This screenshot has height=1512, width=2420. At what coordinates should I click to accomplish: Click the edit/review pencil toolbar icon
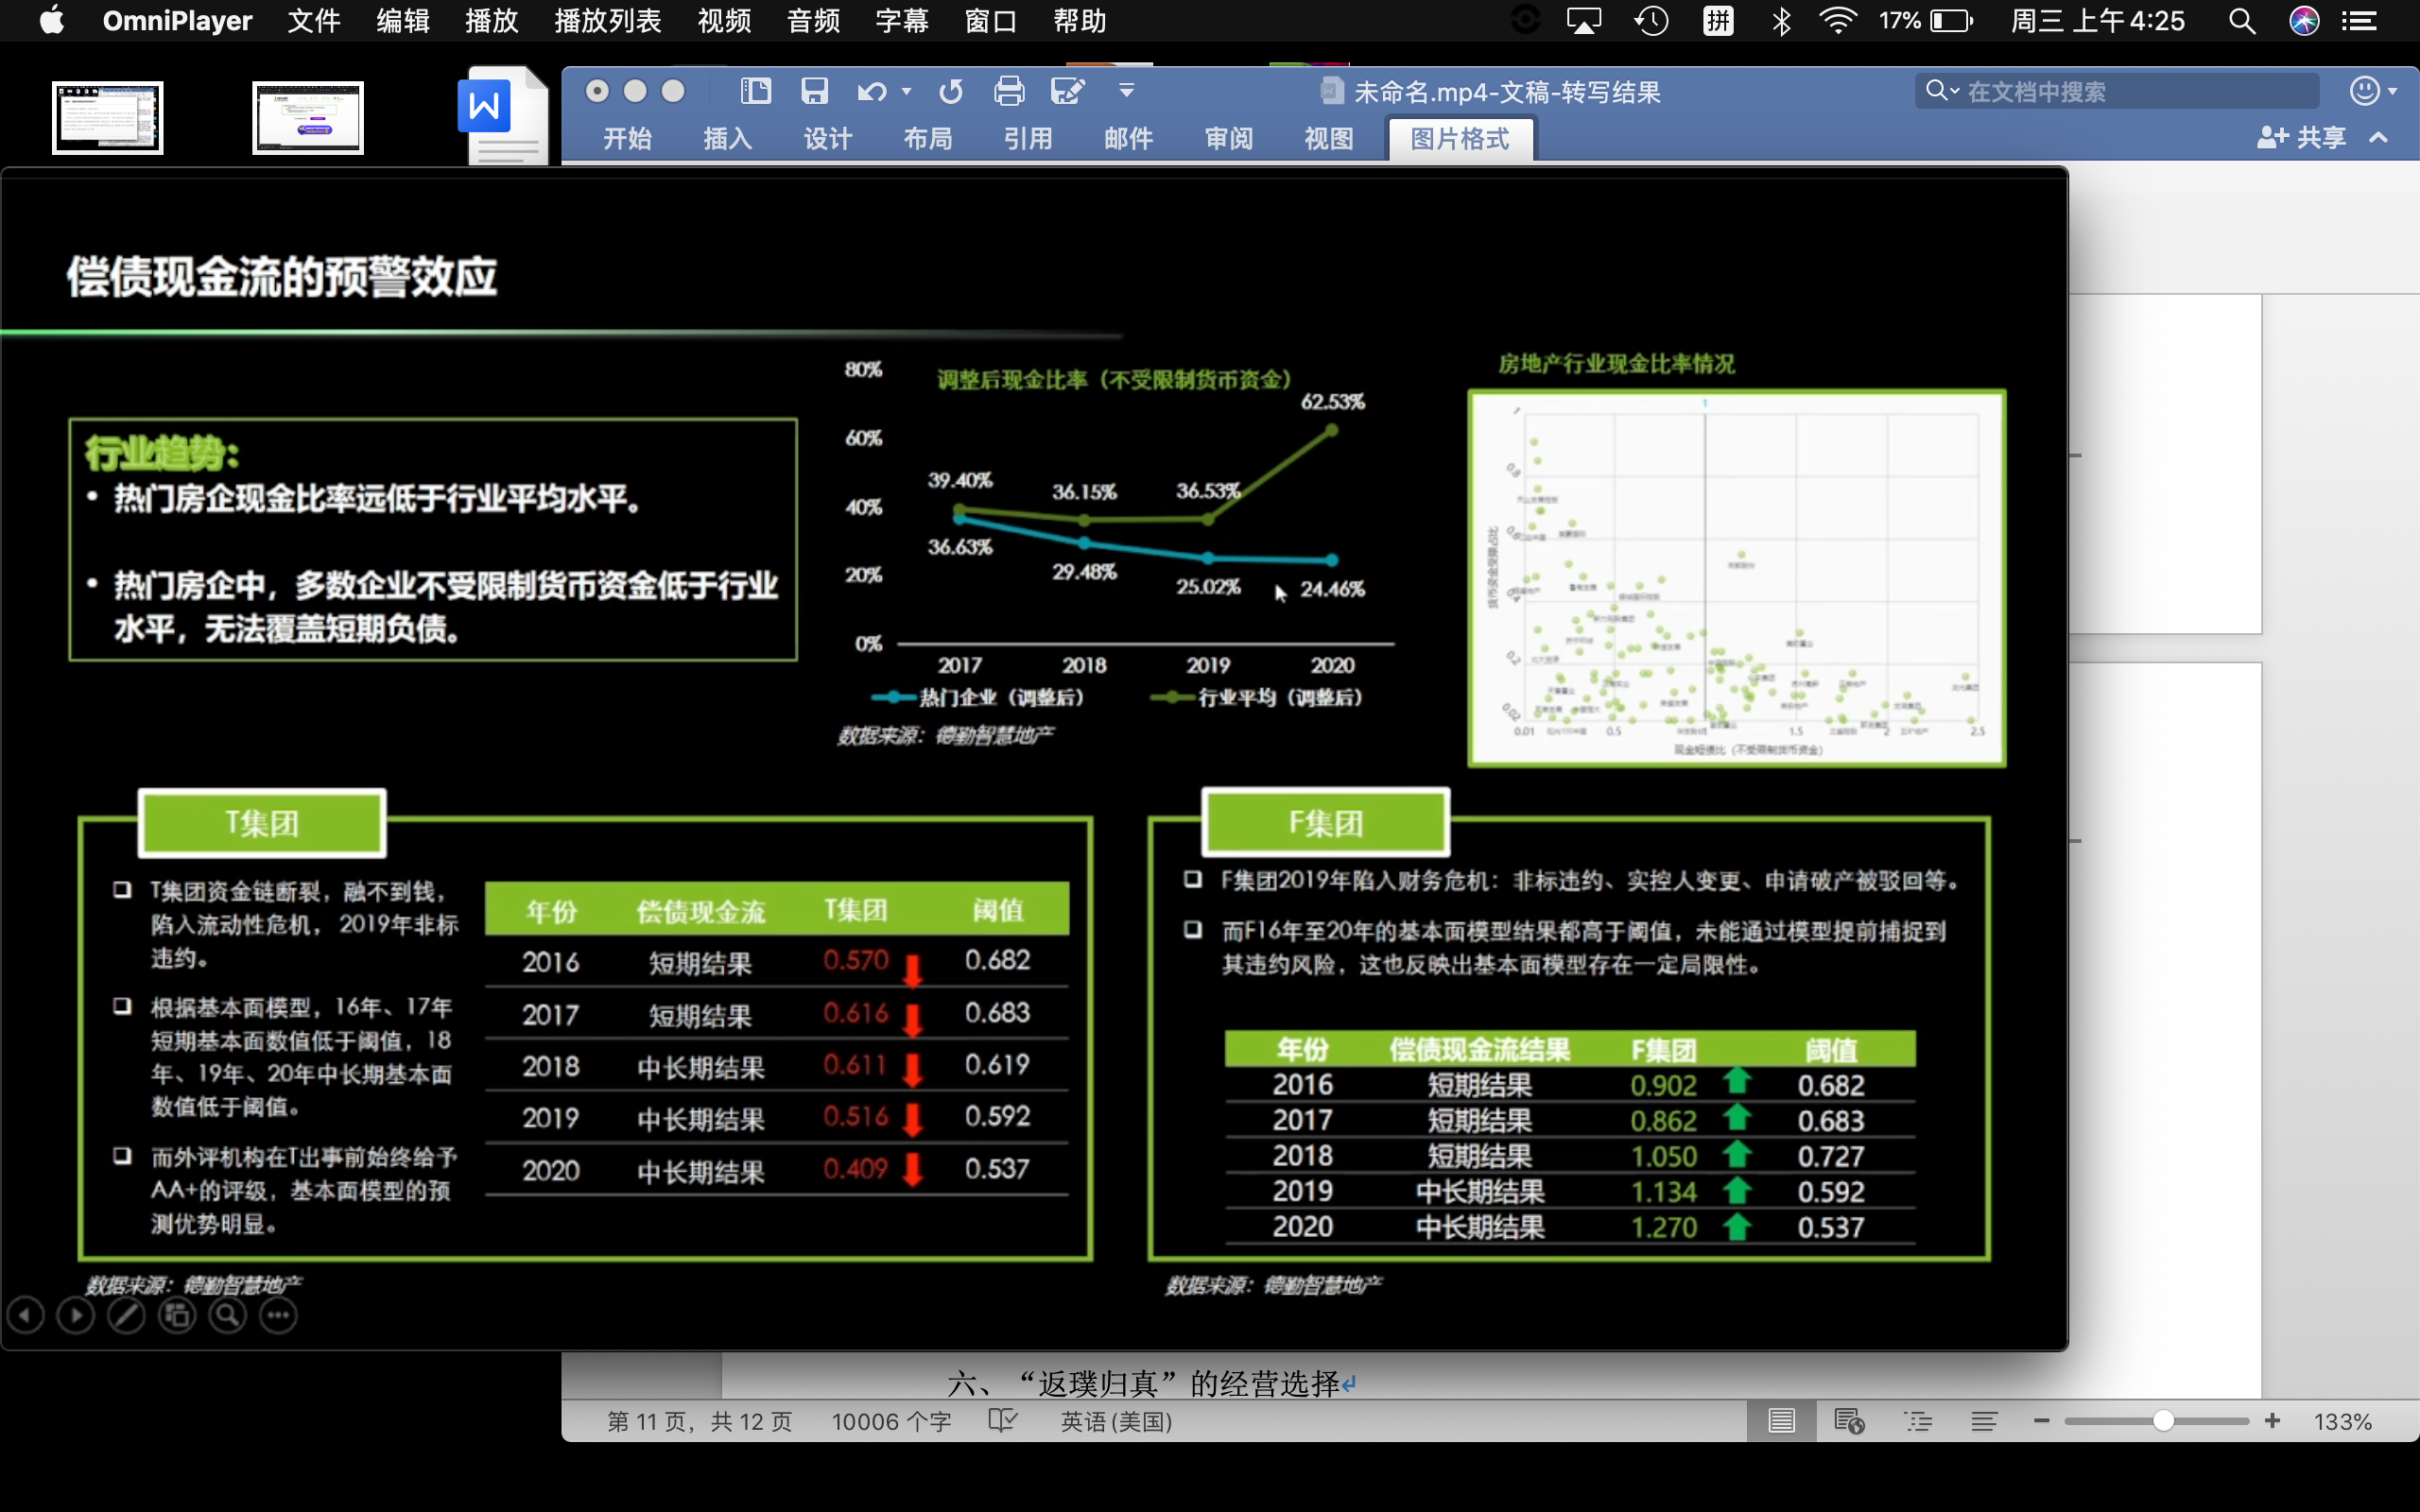1068,91
